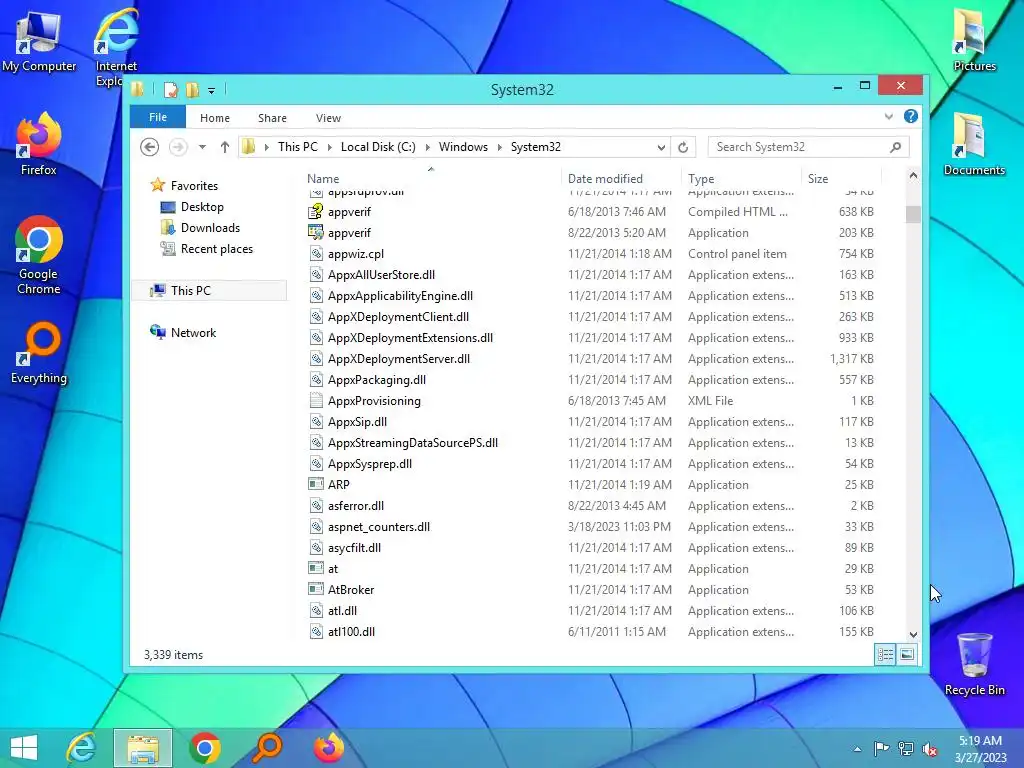Viewport: 1024px width, 768px height.
Task: Open Explorer Help with the question mark icon
Action: [910, 116]
